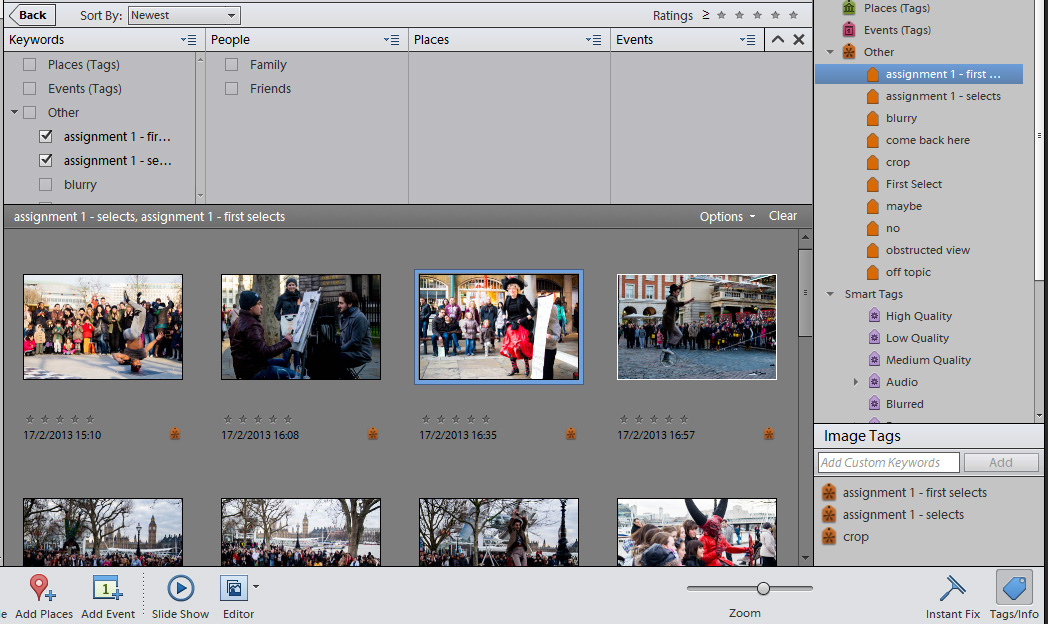Image resolution: width=1048 pixels, height=624 pixels.
Task: Click Events (Tags) in tag panel
Action: click(897, 30)
